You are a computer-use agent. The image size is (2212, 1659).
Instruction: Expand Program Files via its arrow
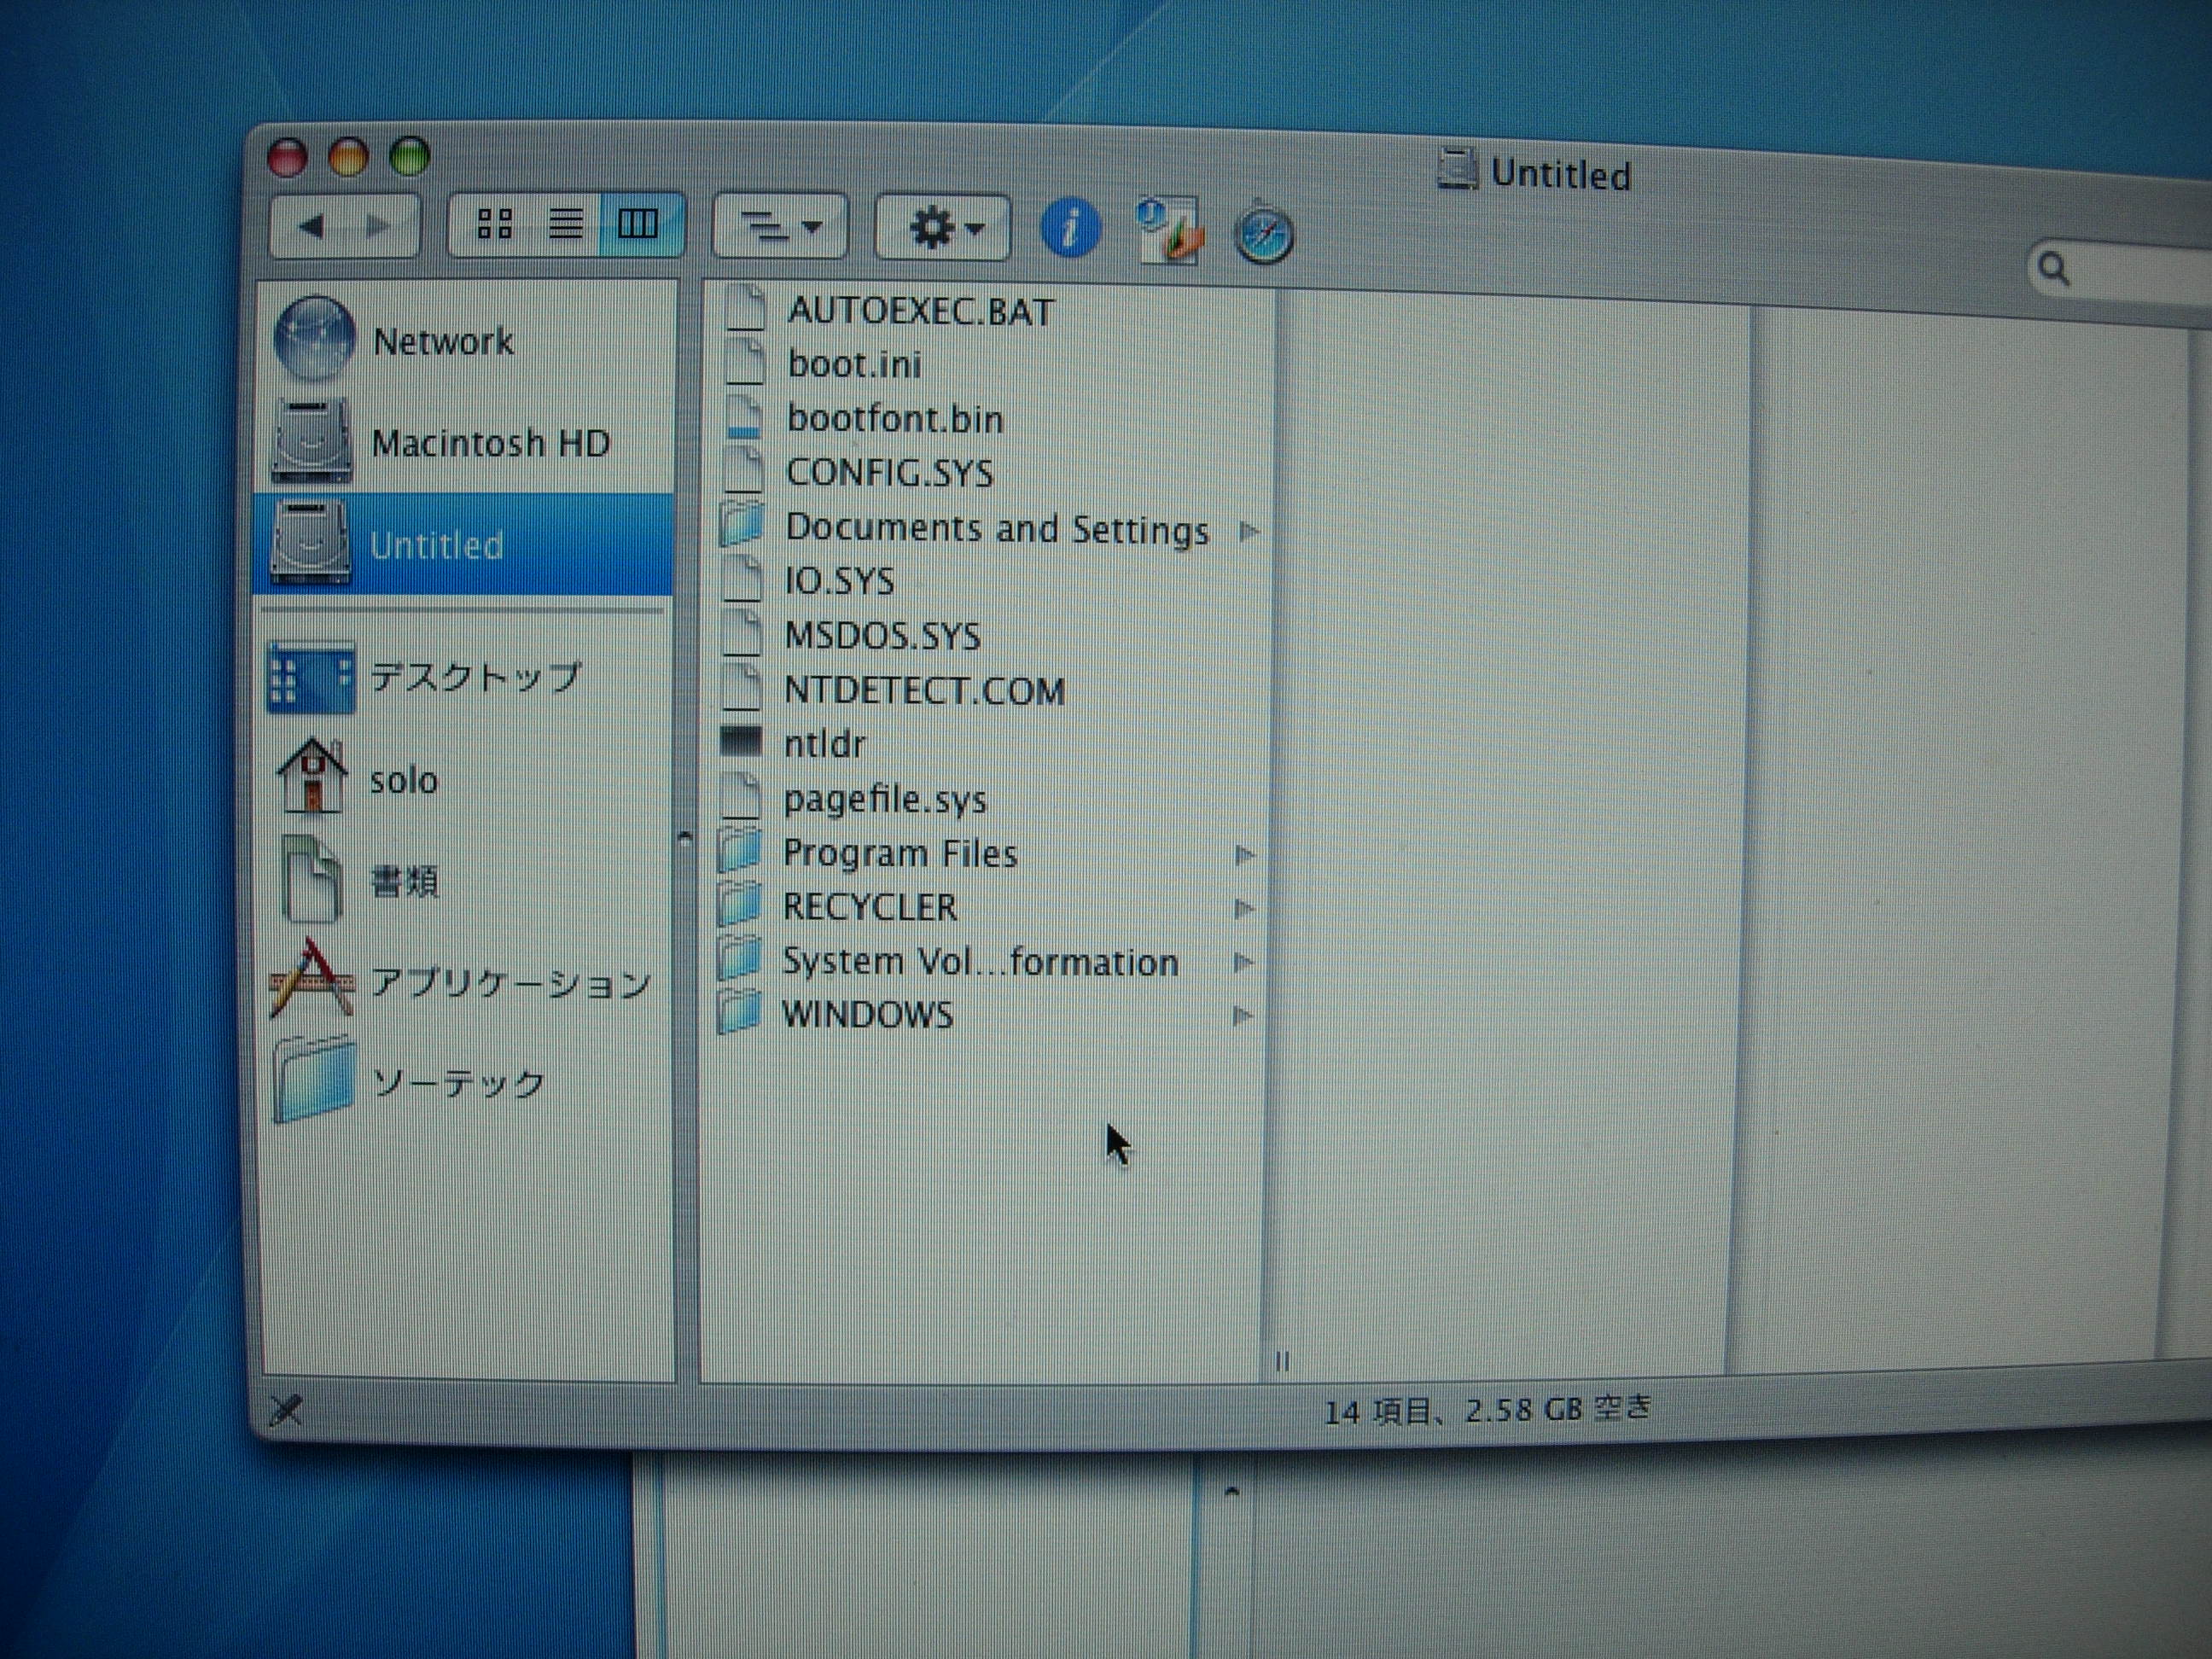(1245, 855)
